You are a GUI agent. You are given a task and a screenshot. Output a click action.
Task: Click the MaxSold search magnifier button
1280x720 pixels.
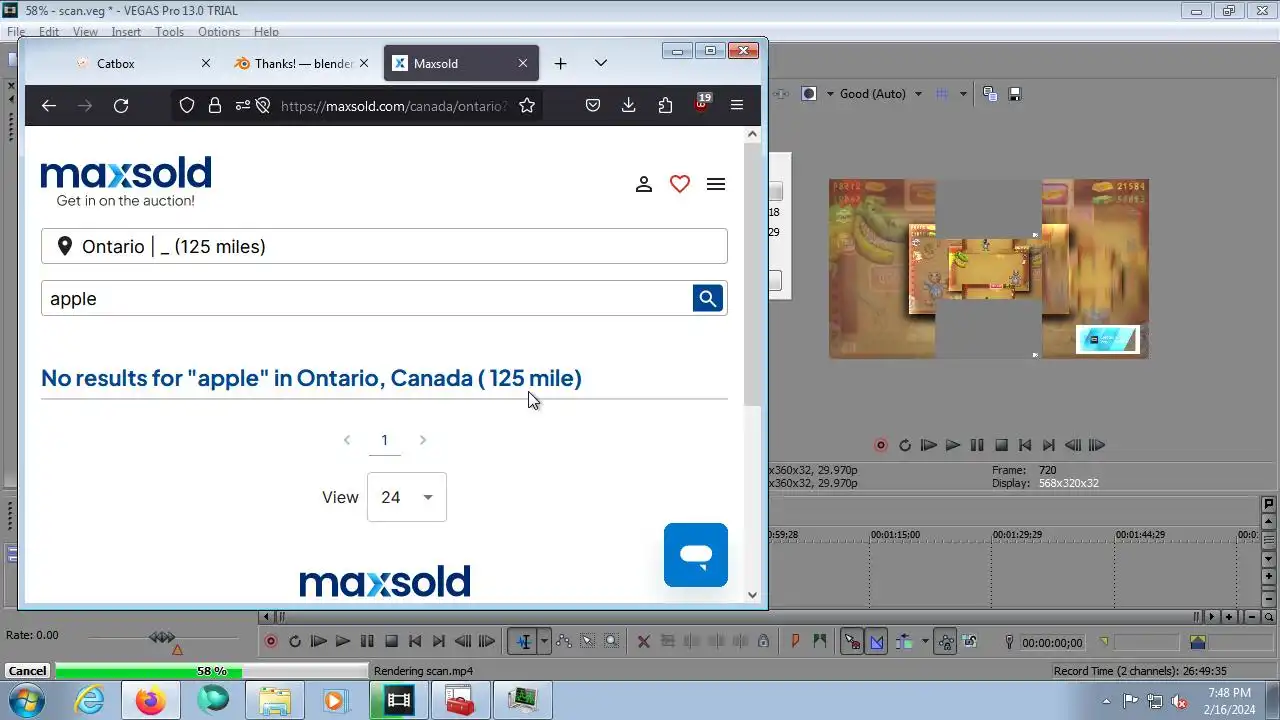[x=707, y=298]
